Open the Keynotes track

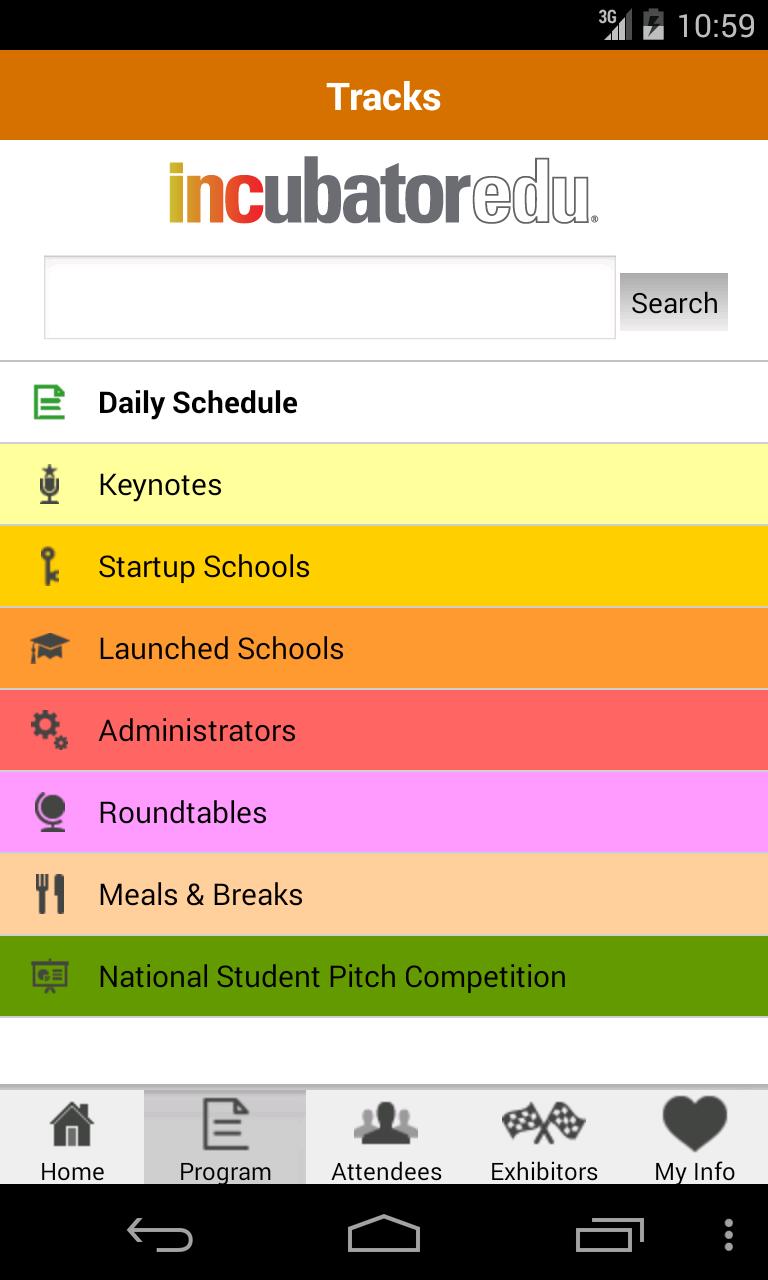(x=384, y=485)
